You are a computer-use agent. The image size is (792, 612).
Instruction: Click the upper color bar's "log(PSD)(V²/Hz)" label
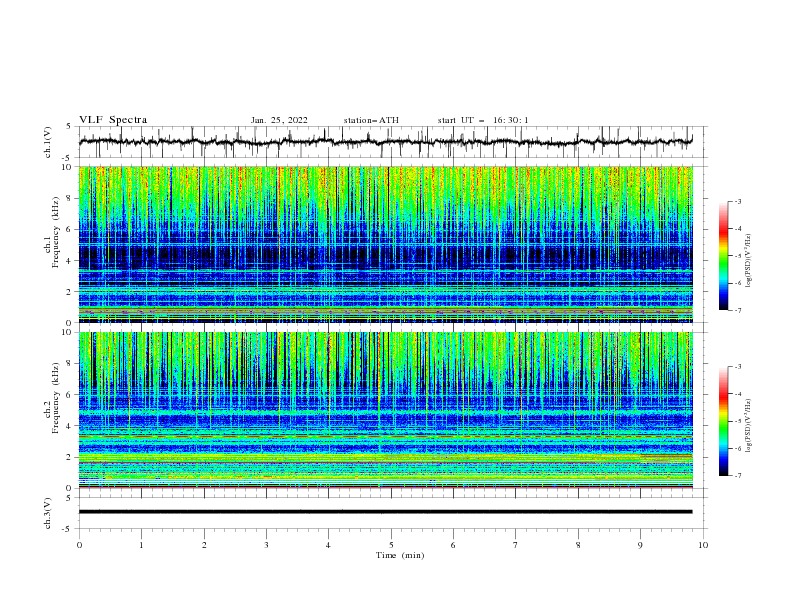coord(748,261)
